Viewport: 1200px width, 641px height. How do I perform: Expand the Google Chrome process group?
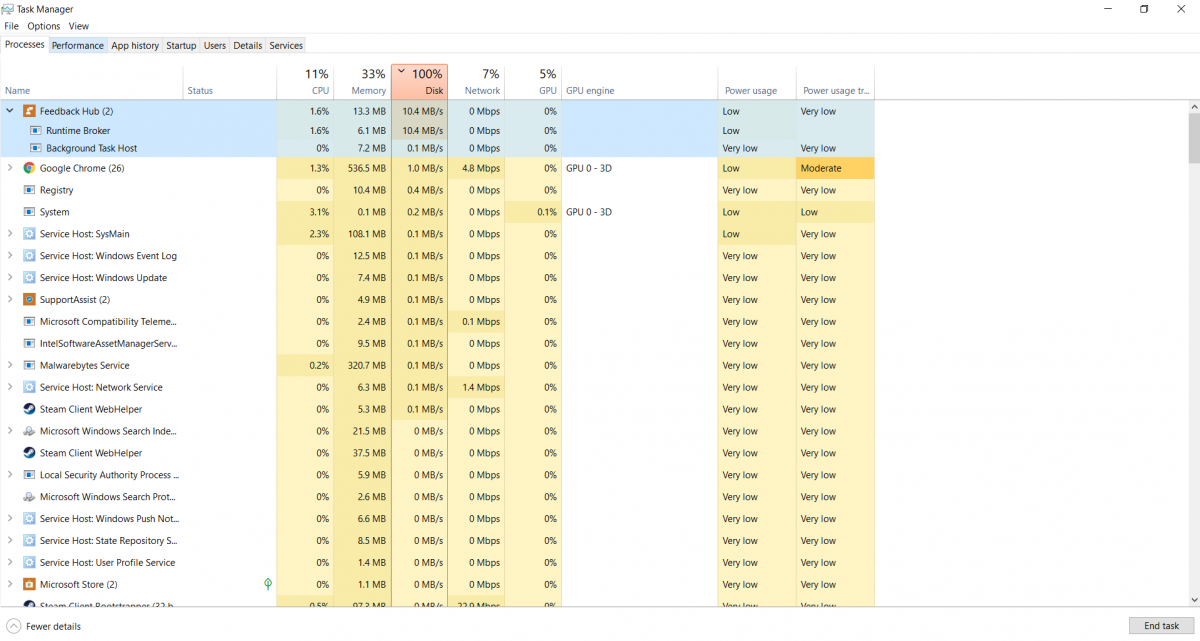click(10, 168)
